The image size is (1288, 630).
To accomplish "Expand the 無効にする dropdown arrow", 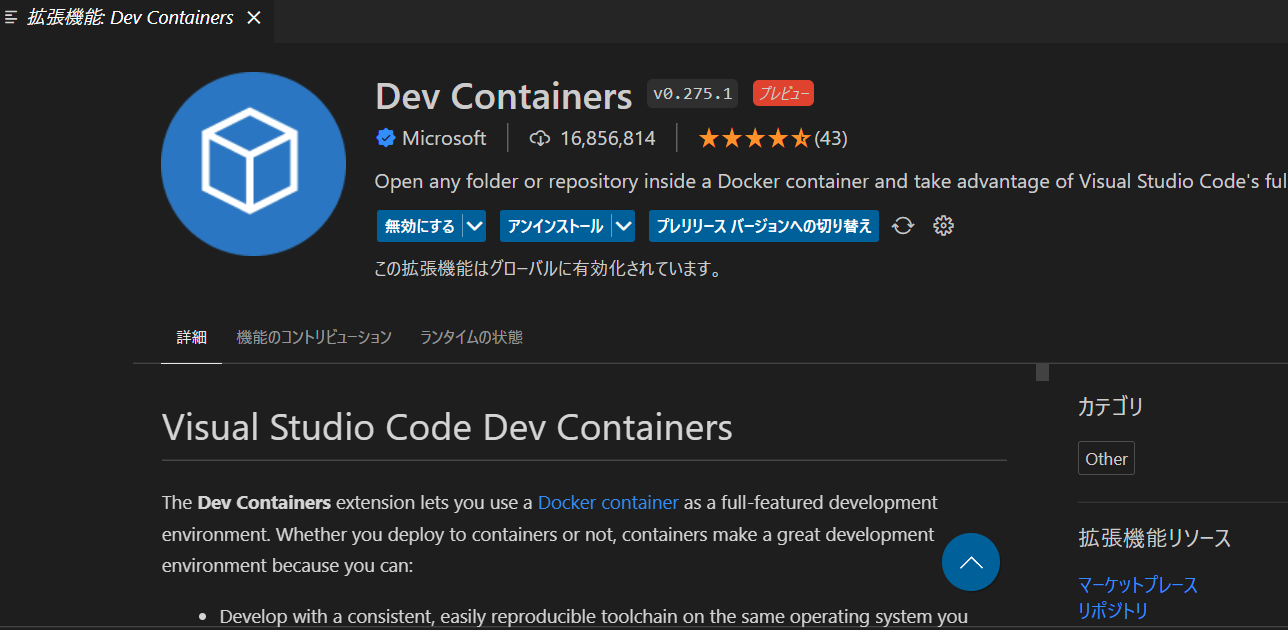I will pyautogui.click(x=475, y=226).
